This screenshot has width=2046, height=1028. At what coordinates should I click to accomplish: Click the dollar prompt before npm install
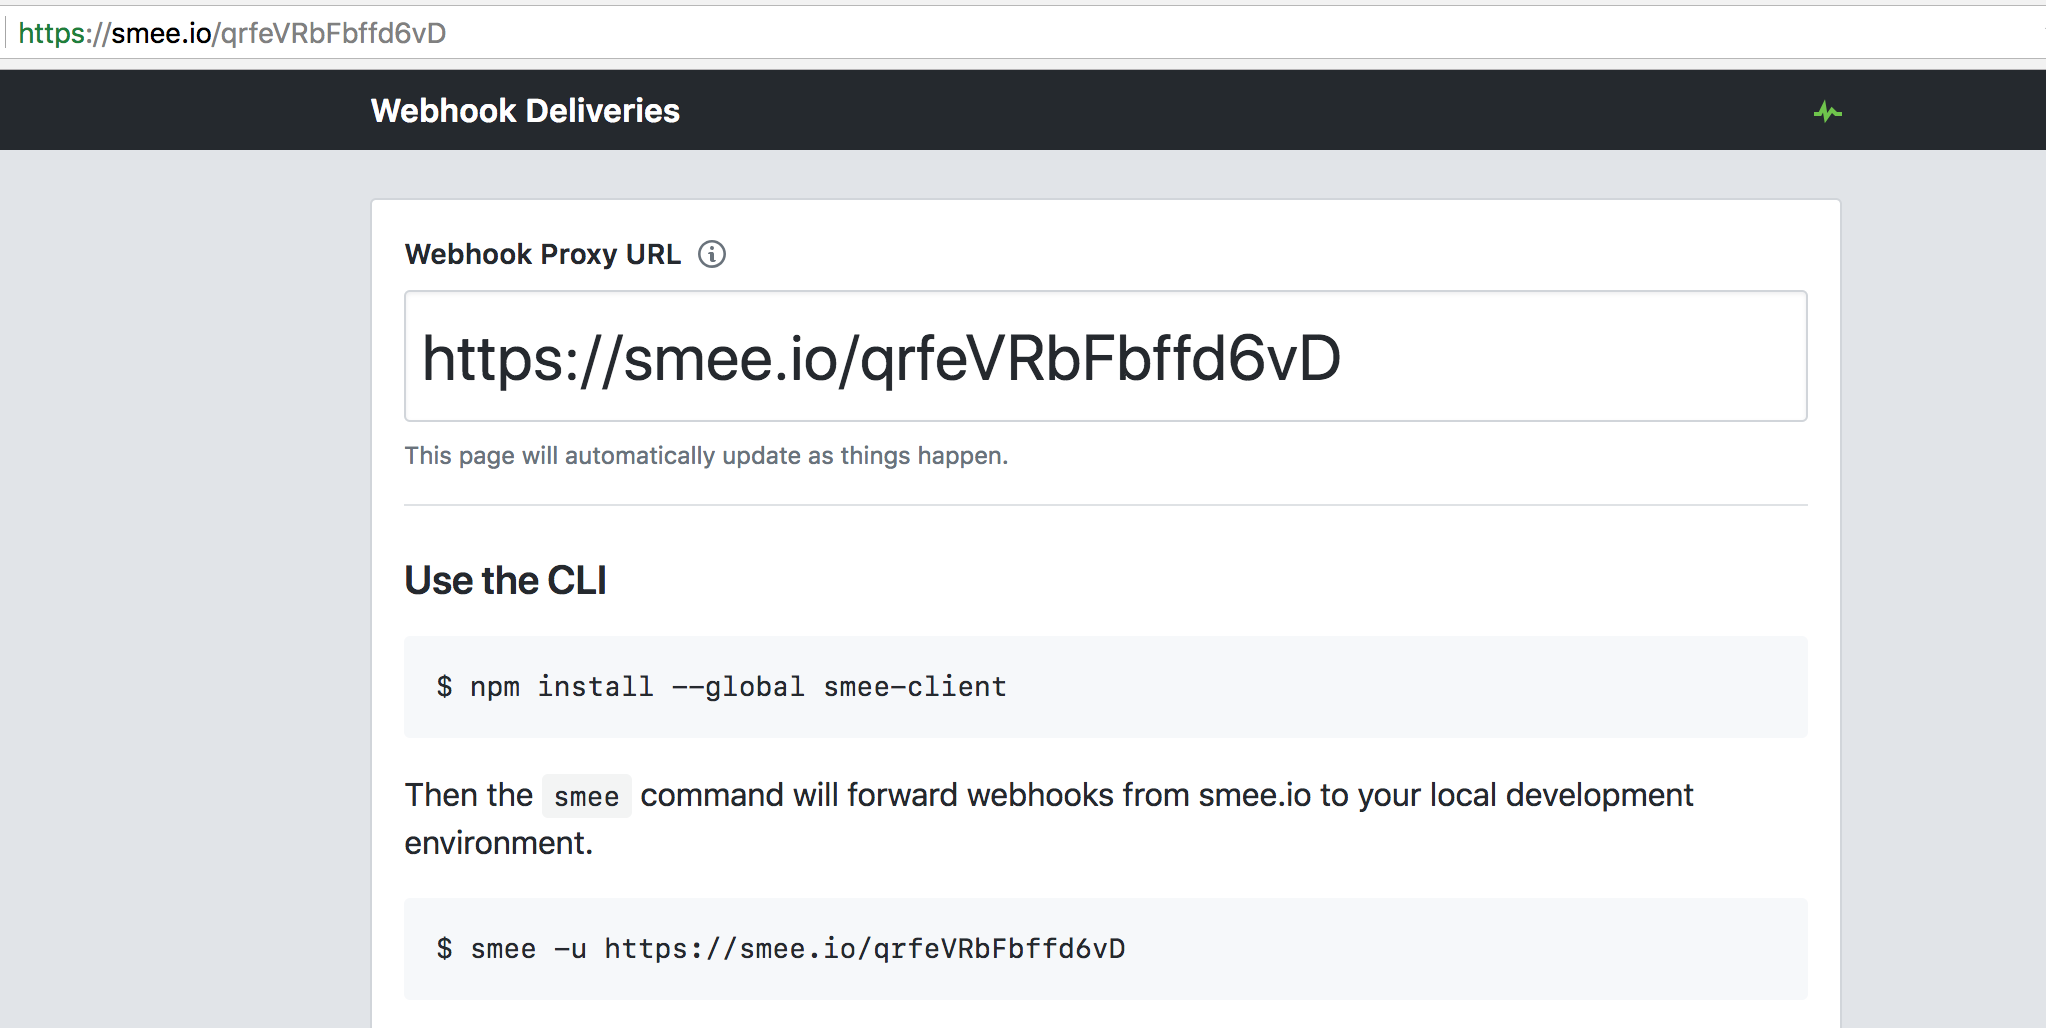click(x=444, y=687)
